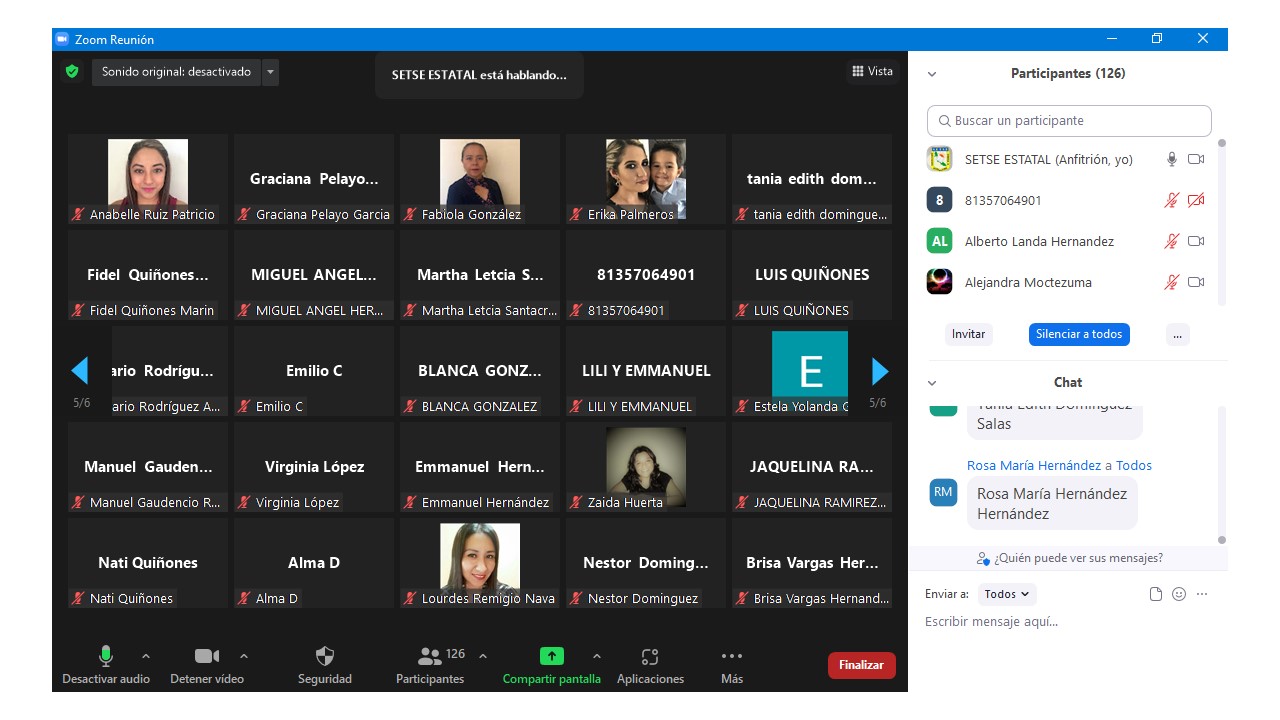
Task: Click Todos recipient link in chat message
Action: pyautogui.click(x=1134, y=465)
